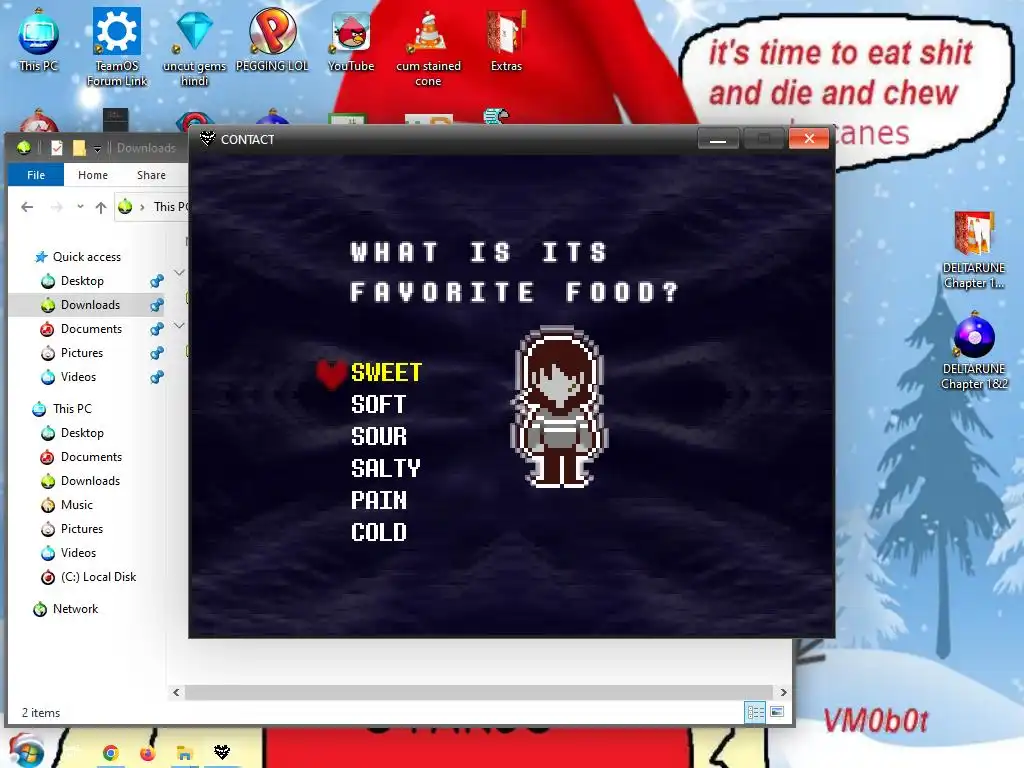Open Google Chrome from taskbar
1024x768 pixels.
(110, 753)
